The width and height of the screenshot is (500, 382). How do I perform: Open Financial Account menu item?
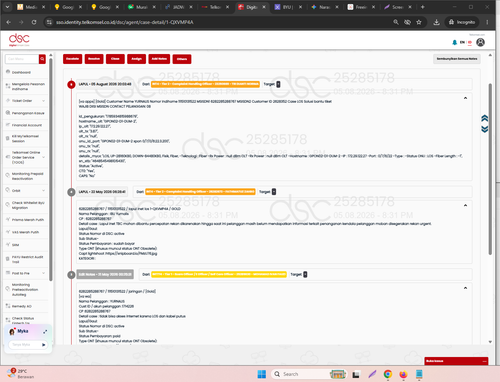24,125
